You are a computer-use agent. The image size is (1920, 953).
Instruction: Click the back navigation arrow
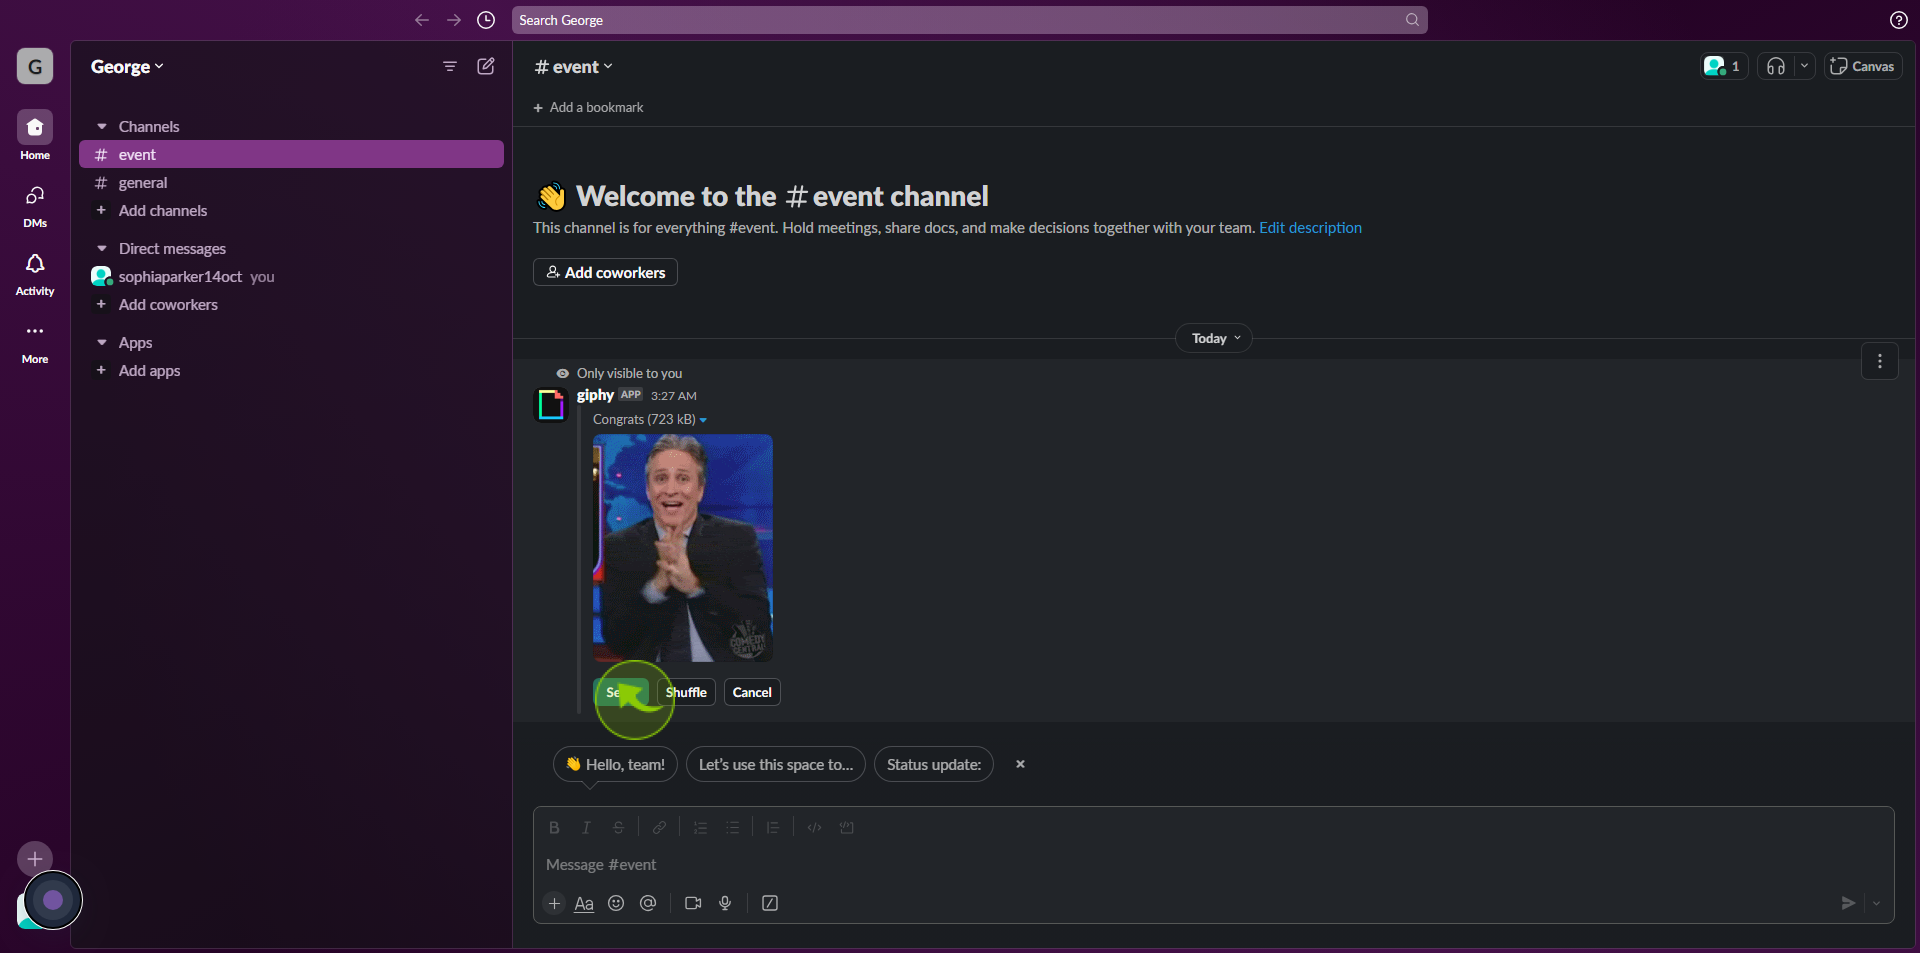pos(422,20)
